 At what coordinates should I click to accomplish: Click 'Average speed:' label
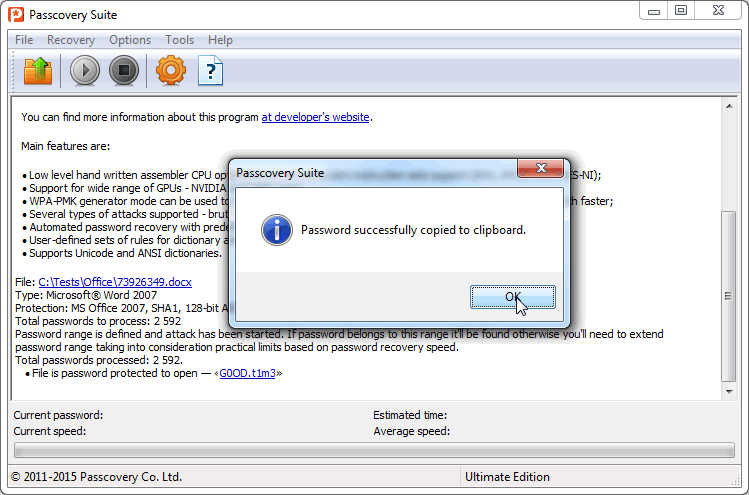tap(412, 431)
